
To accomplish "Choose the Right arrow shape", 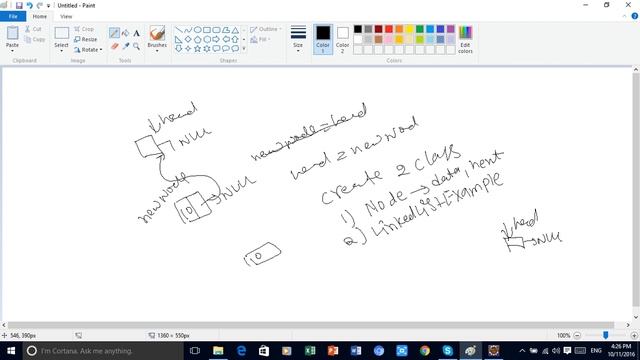I will [x=216, y=40].
